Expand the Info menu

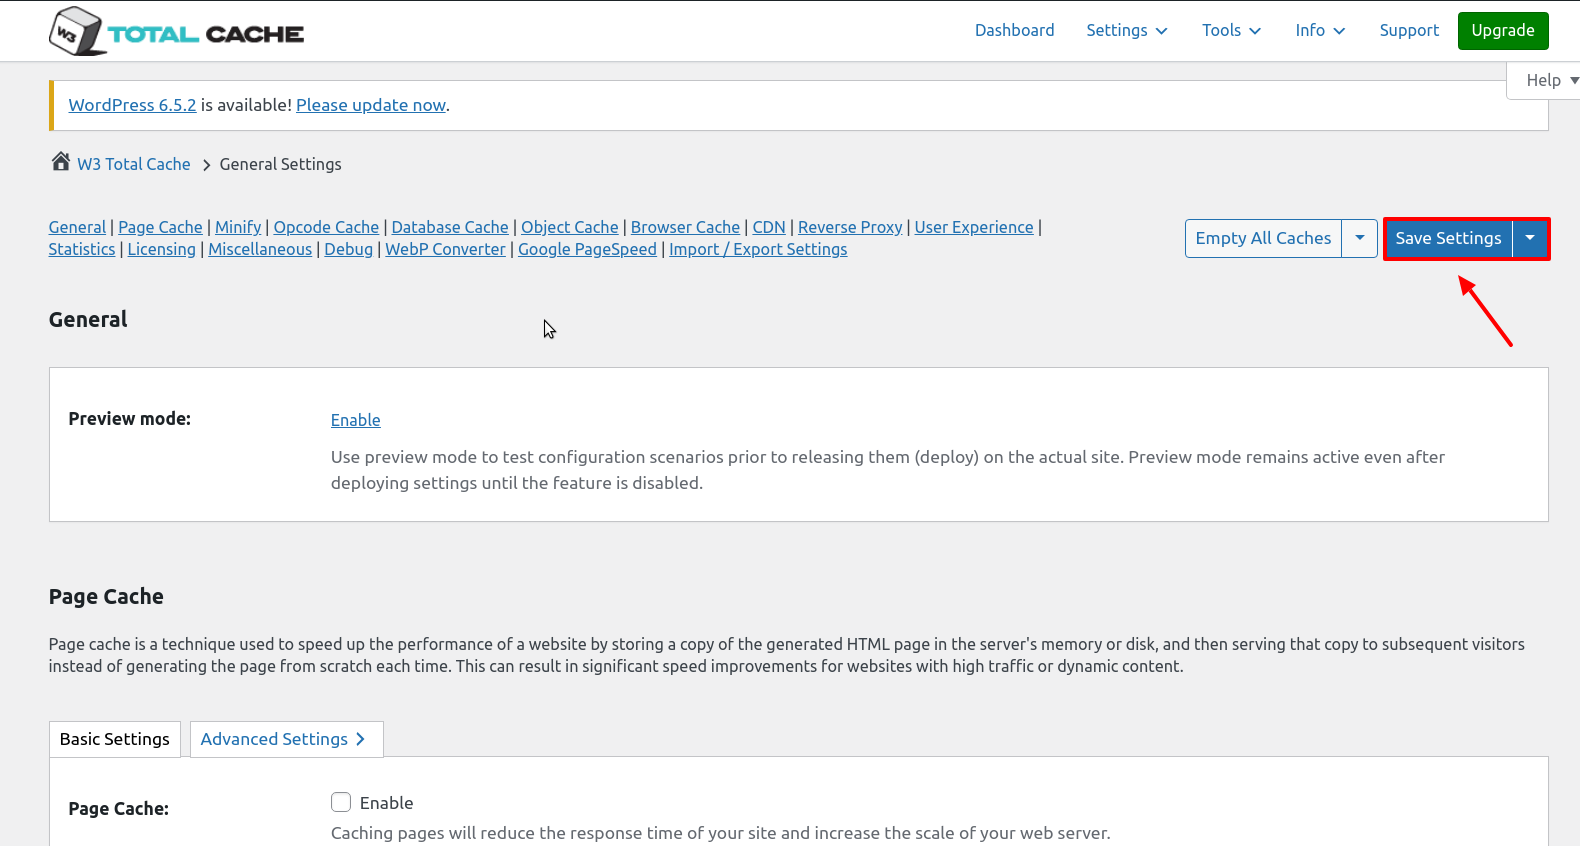tap(1320, 30)
